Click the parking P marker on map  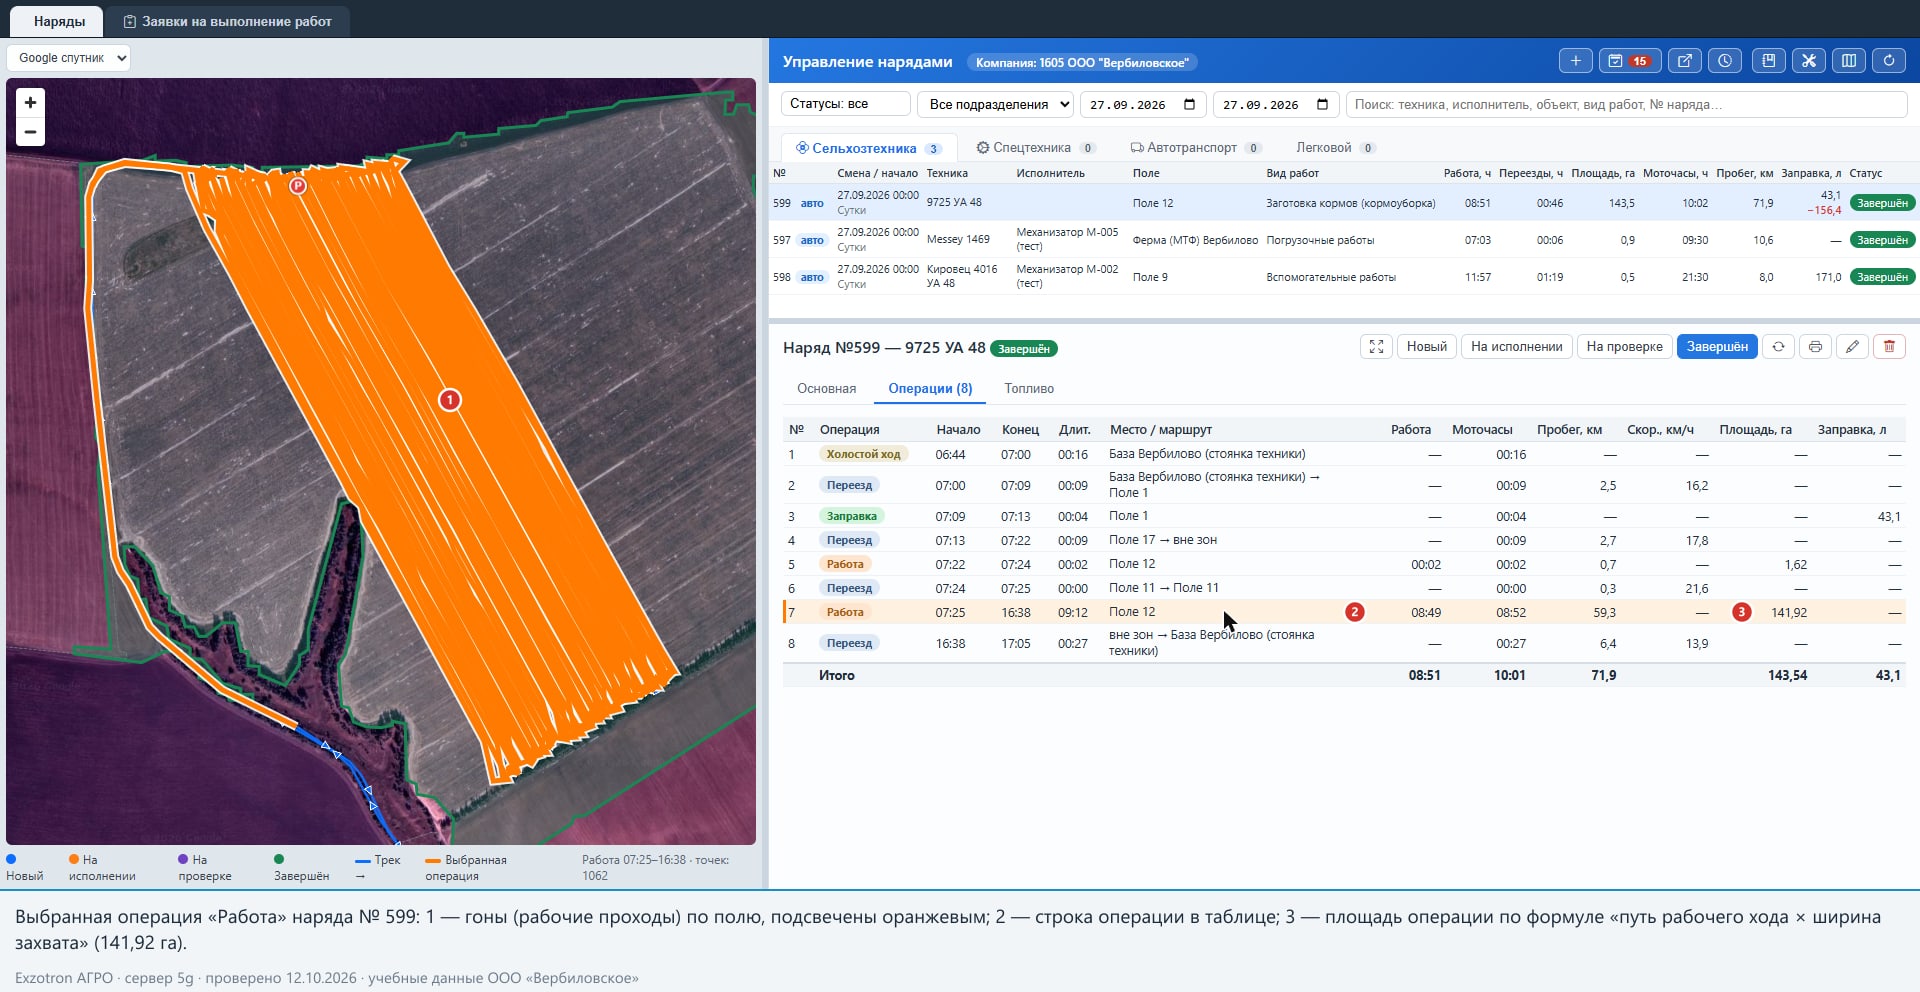(x=298, y=185)
